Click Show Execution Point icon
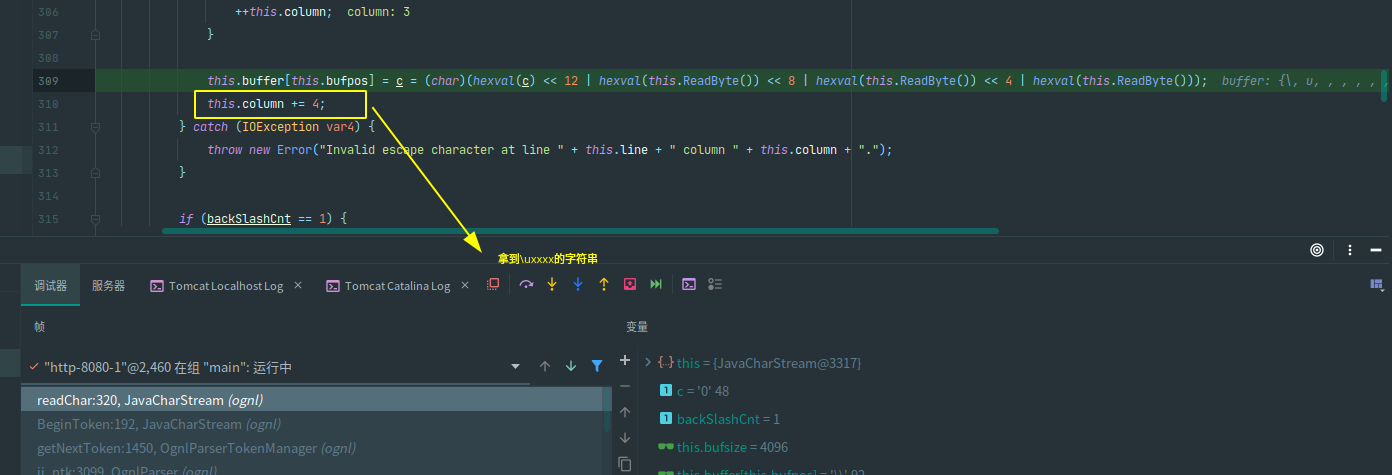Image resolution: width=1392 pixels, height=475 pixels. pyautogui.click(x=493, y=285)
